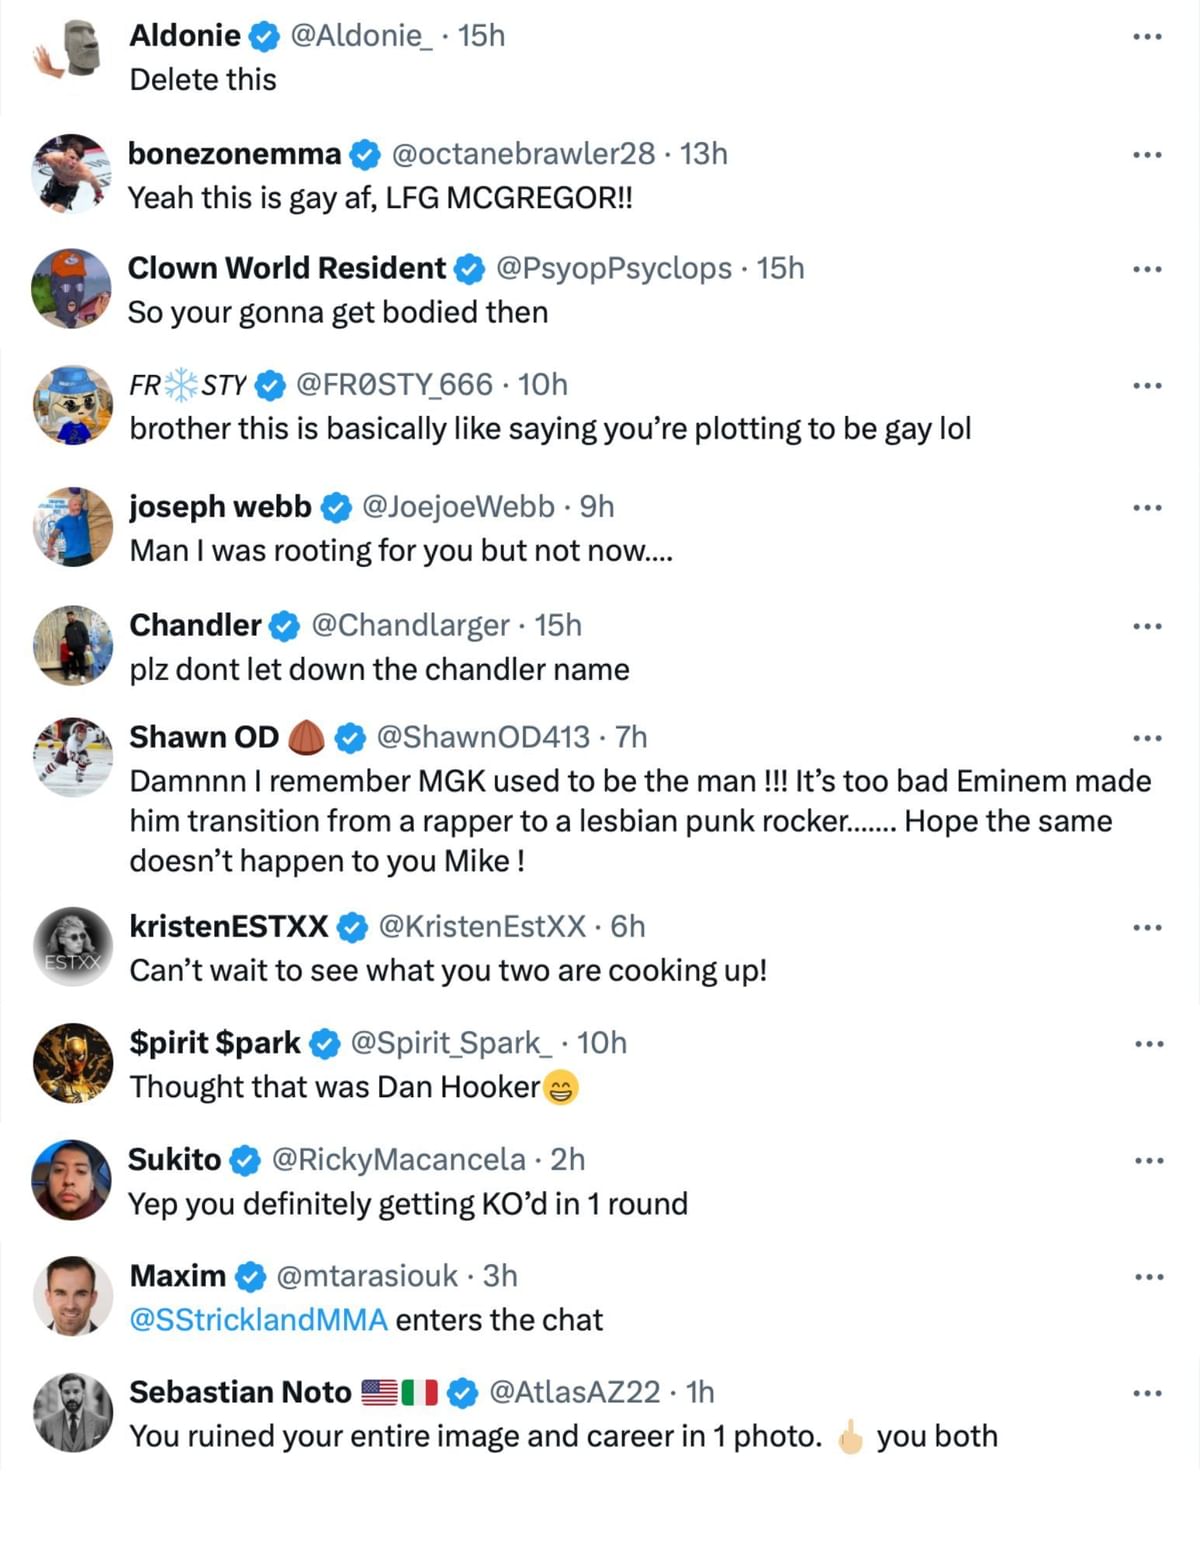Open the @octanebrawler28 handle link
Screen dimensions: 1200x1553
click(x=523, y=154)
